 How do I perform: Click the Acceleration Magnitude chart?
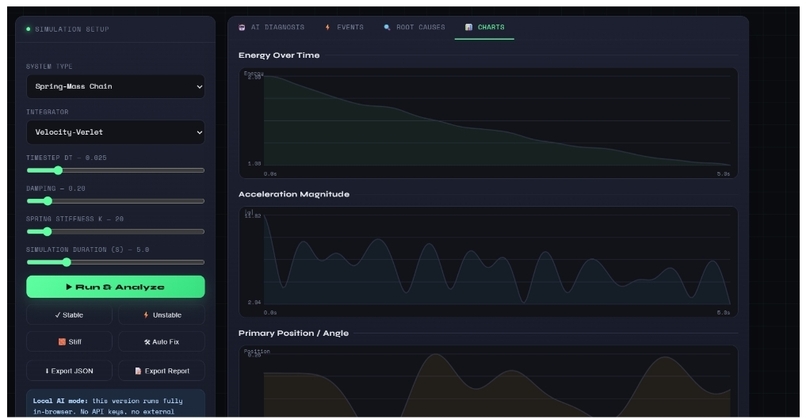pos(488,262)
